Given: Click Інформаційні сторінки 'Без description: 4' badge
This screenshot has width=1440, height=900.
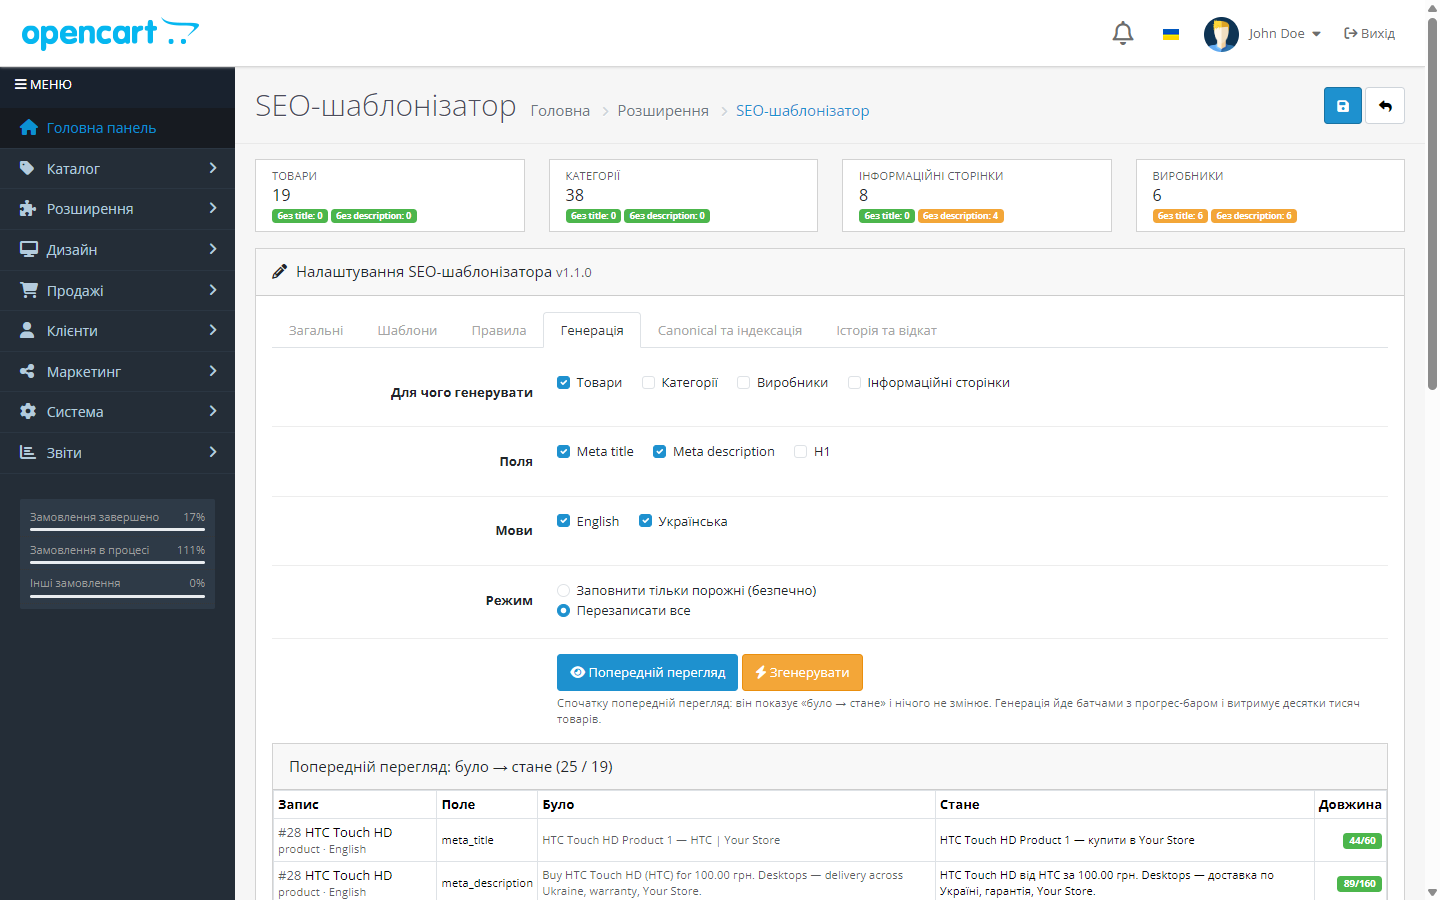Looking at the screenshot, I should click(960, 216).
